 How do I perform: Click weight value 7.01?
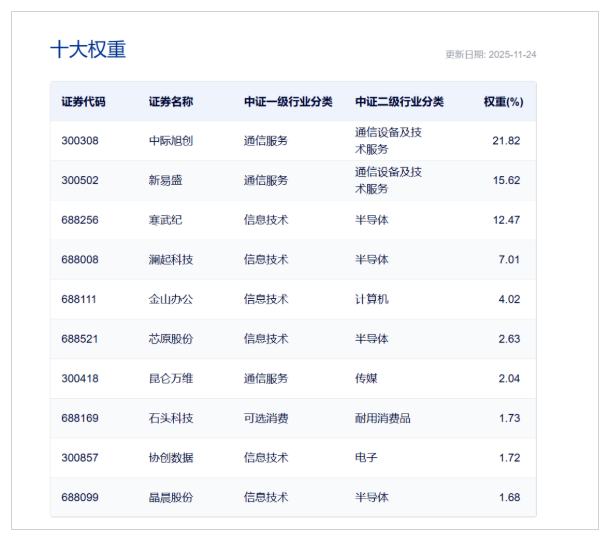coord(509,259)
